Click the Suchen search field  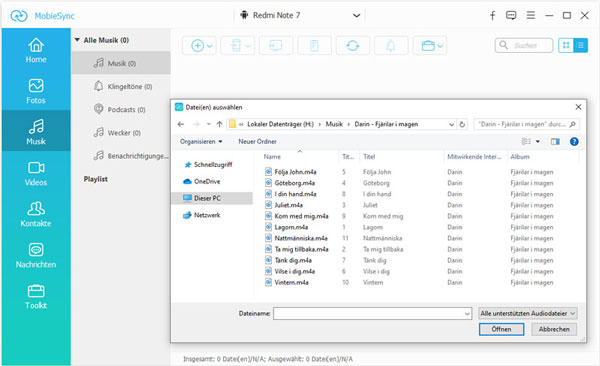(x=524, y=45)
